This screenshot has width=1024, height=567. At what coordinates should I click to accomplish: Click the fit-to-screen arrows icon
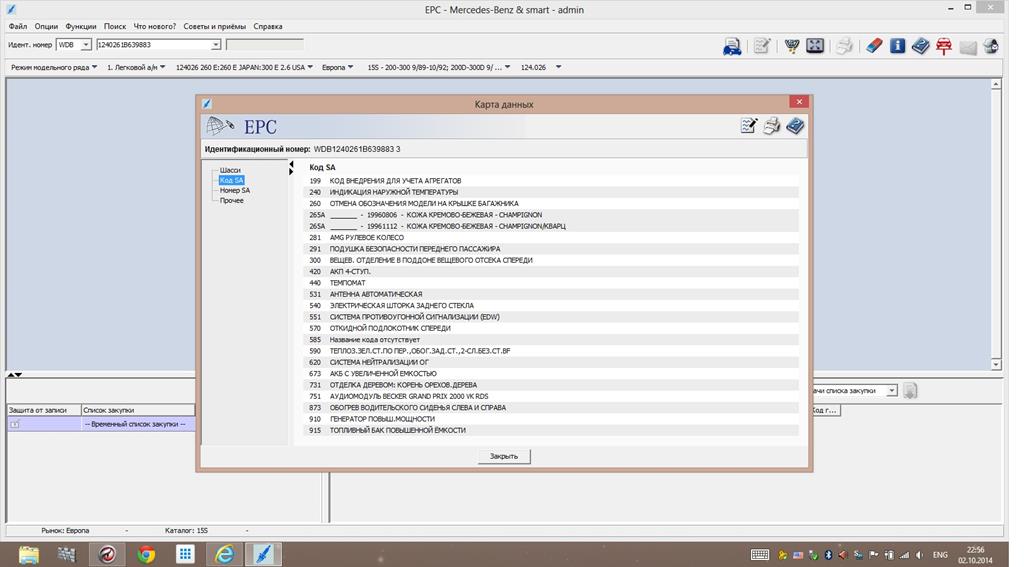[815, 46]
